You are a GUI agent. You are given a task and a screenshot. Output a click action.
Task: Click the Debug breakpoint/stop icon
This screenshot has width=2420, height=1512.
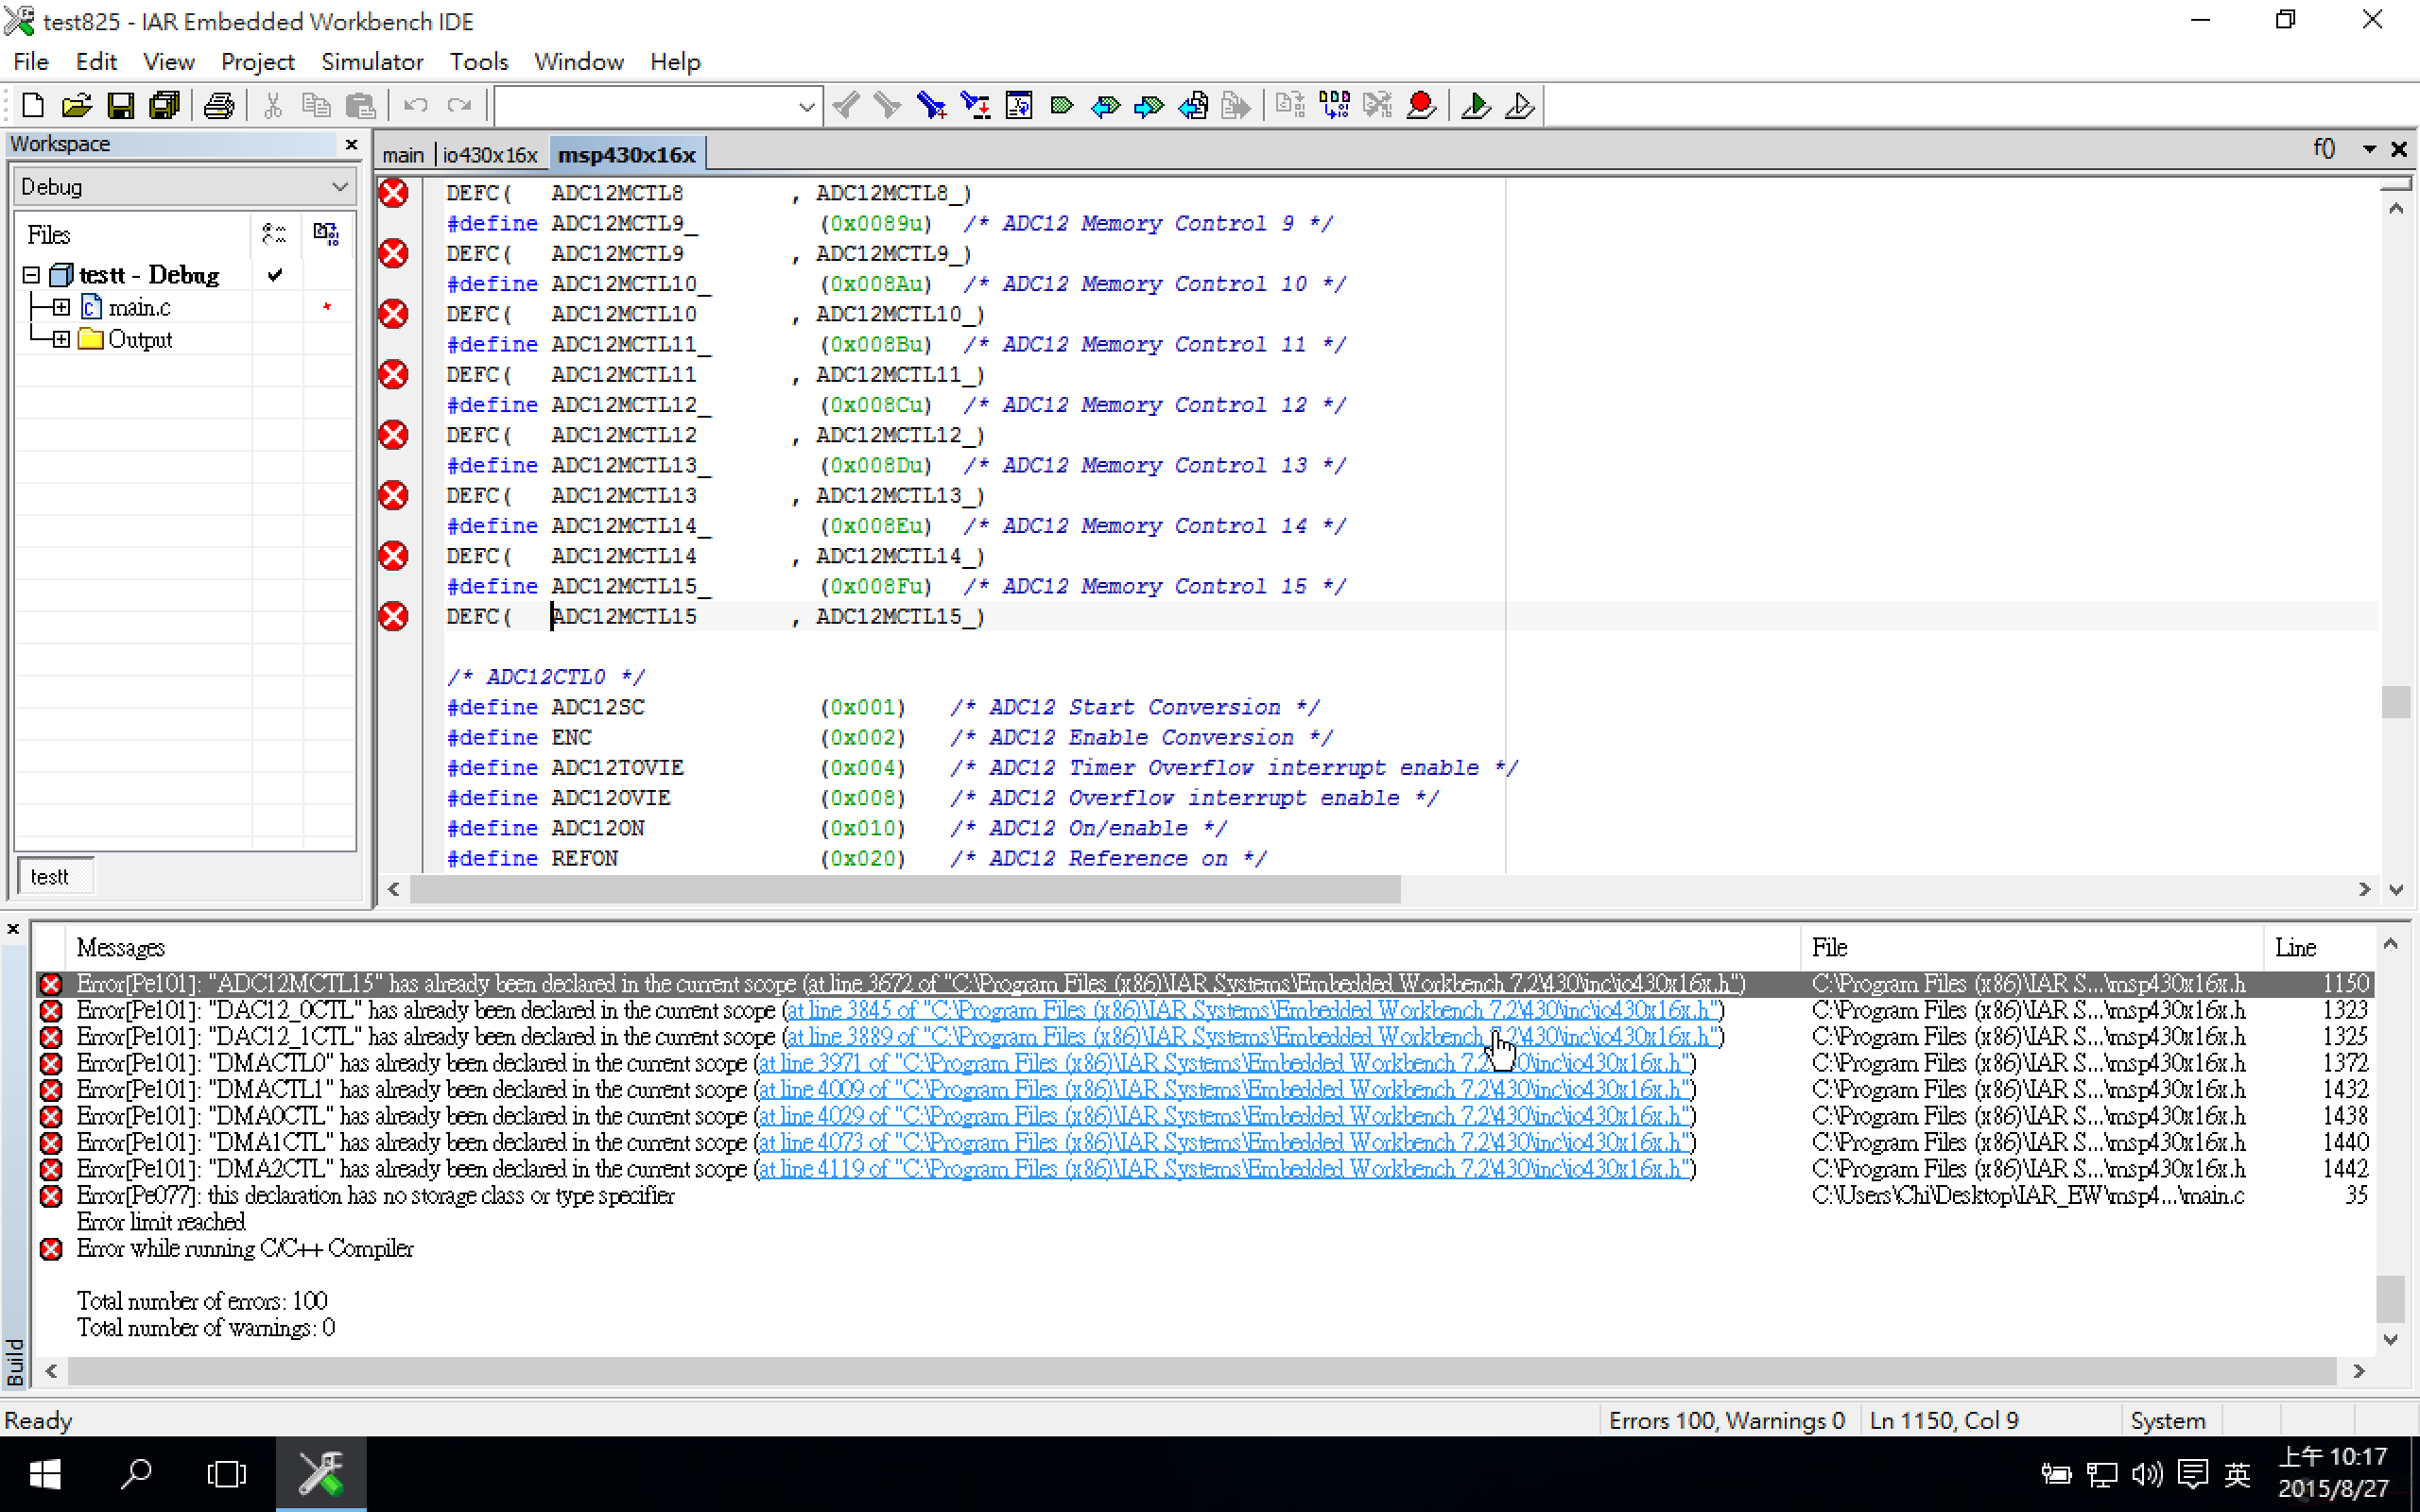(1426, 106)
